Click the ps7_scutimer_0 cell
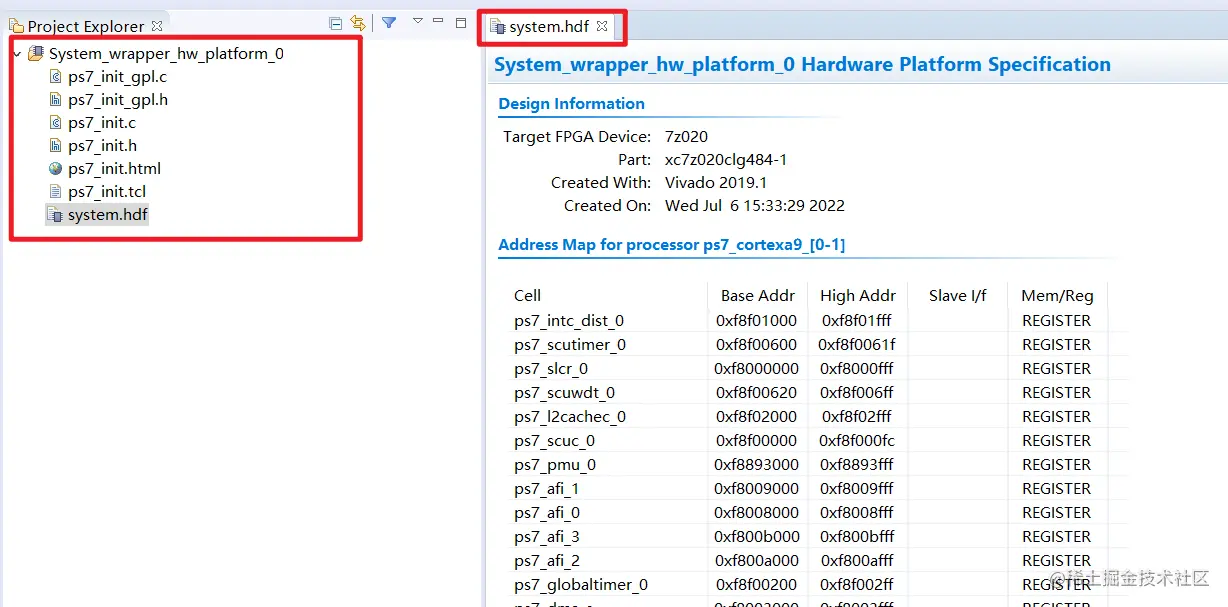The image size is (1228, 607). 570,345
